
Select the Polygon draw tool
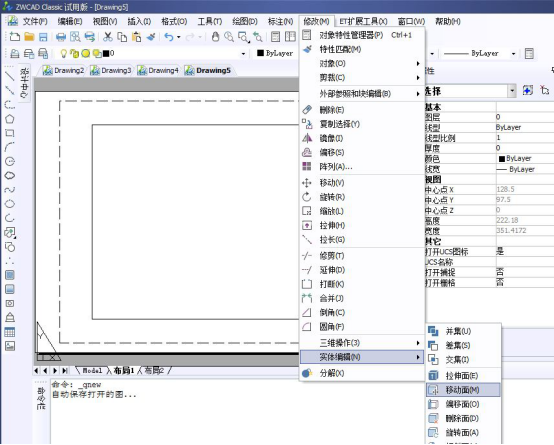point(10,119)
